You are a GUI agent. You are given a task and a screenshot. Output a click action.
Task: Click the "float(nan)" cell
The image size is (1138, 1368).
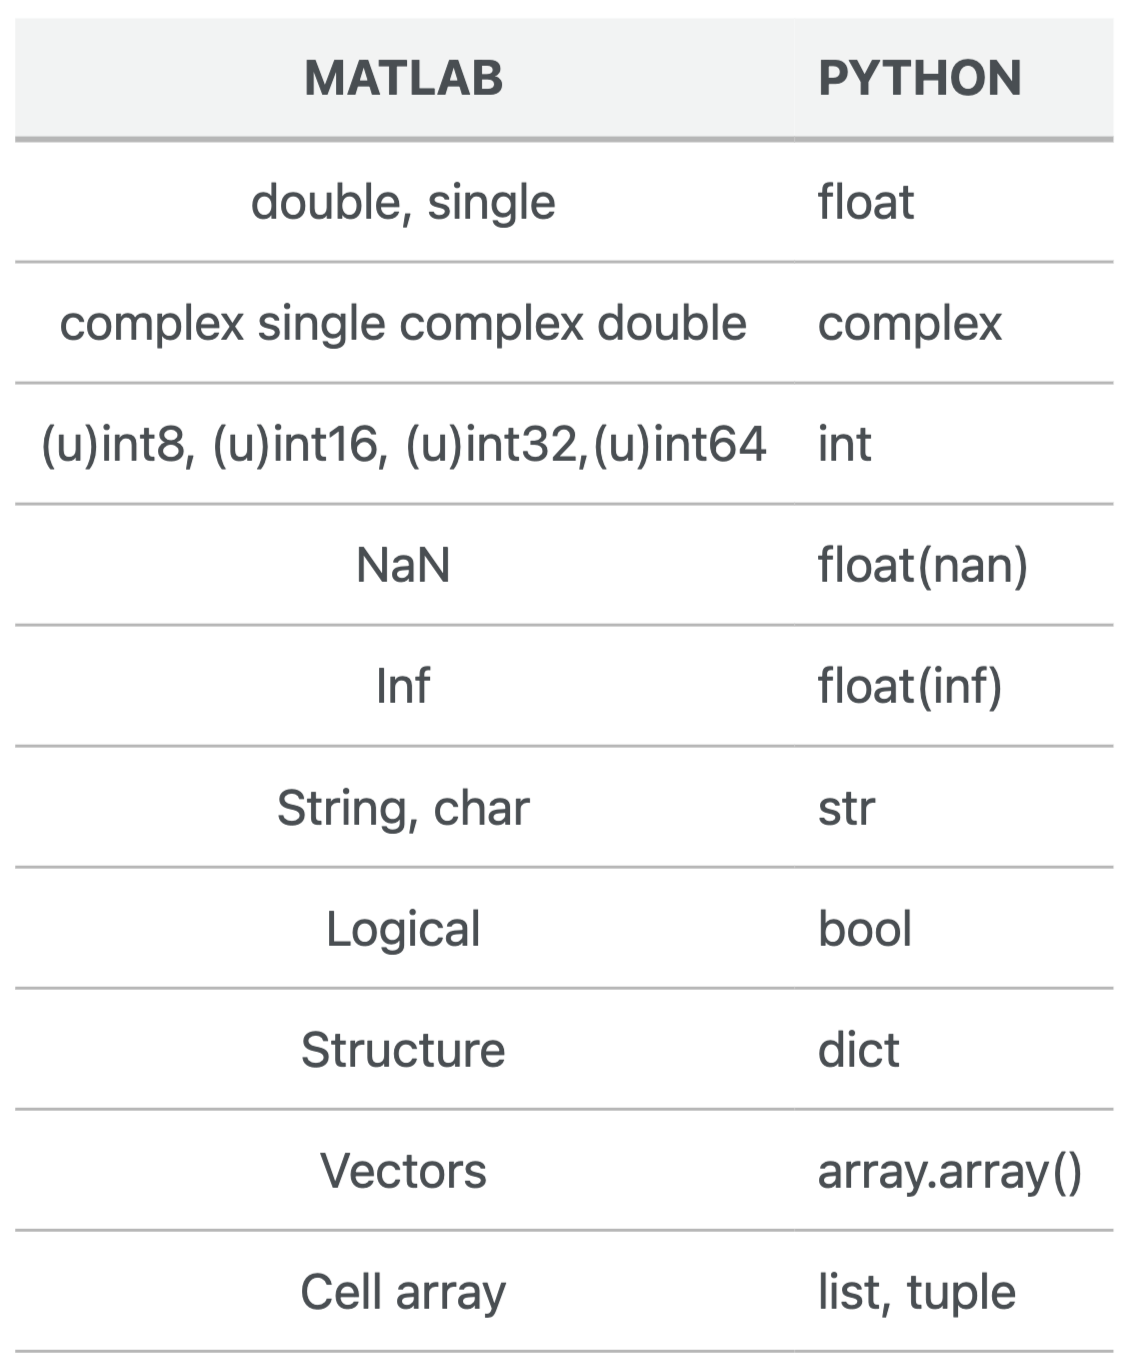[x=922, y=565]
